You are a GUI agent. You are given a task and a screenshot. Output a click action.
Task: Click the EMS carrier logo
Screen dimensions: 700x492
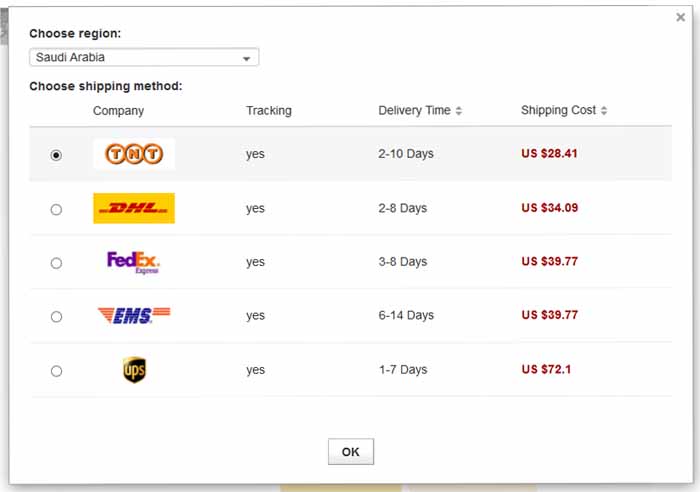point(134,316)
